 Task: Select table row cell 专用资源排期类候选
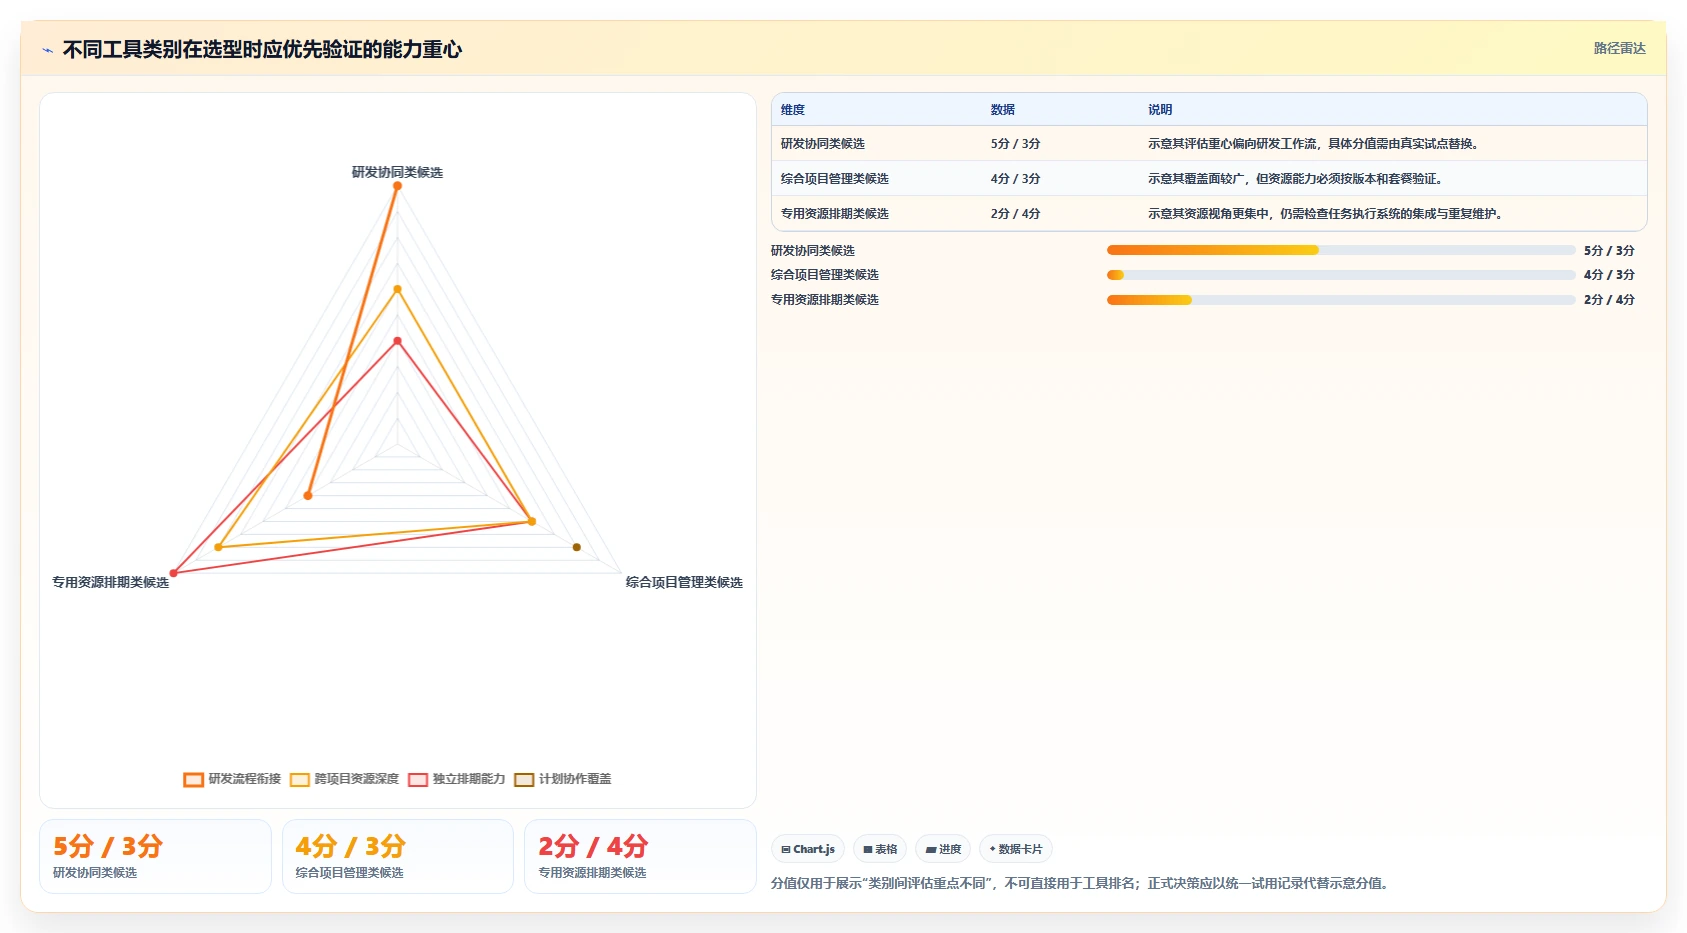[x=835, y=214]
